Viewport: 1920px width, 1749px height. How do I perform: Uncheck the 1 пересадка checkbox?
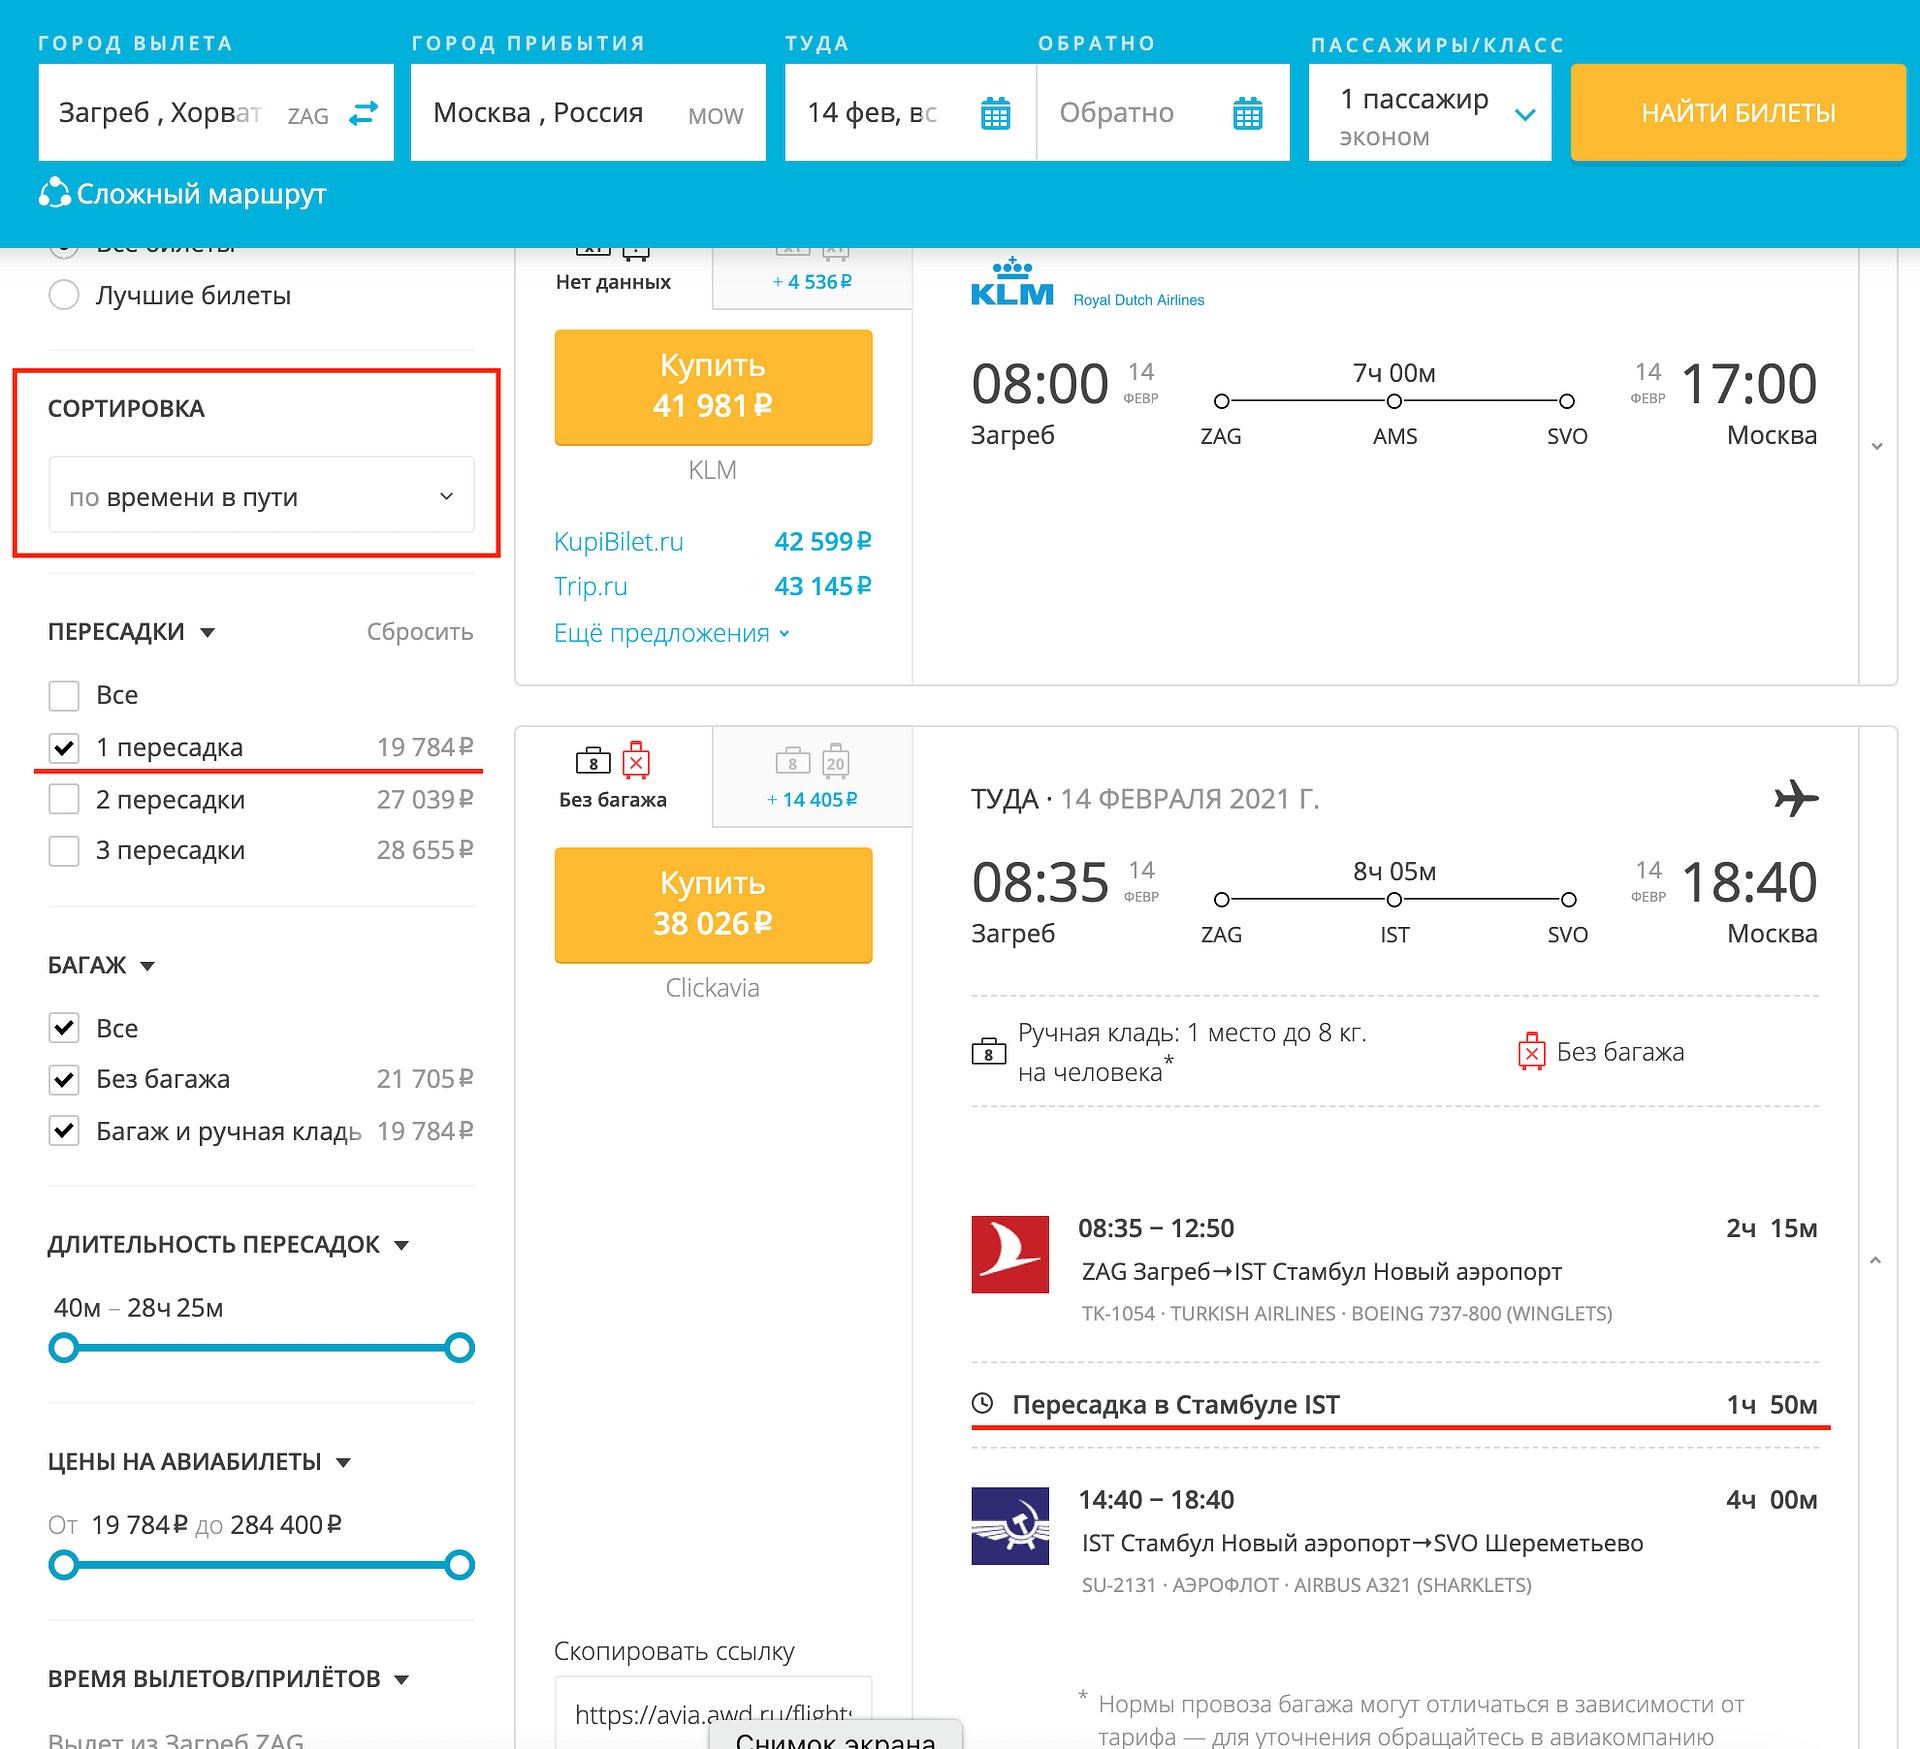tap(64, 747)
